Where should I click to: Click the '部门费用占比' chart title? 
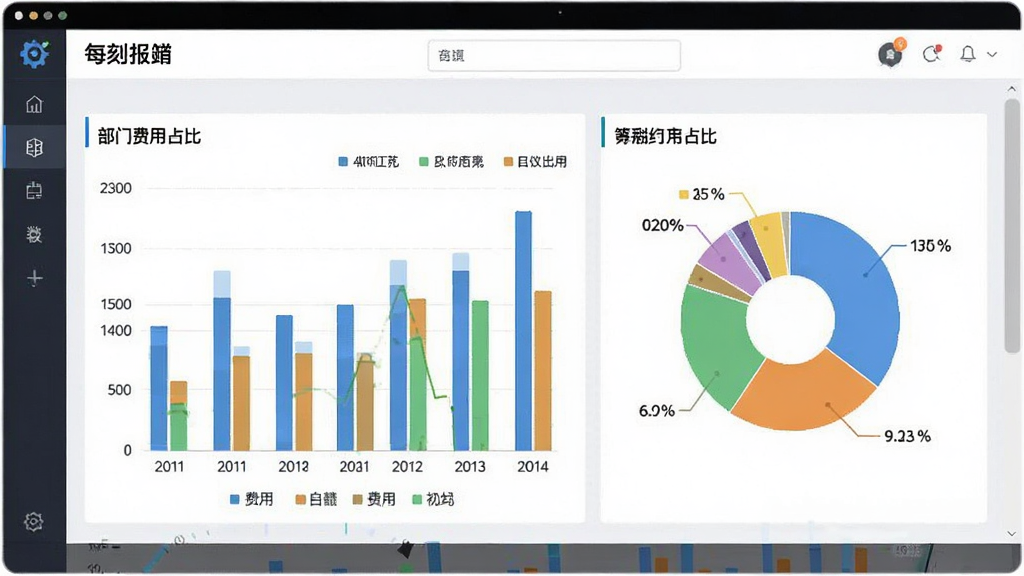point(149,136)
